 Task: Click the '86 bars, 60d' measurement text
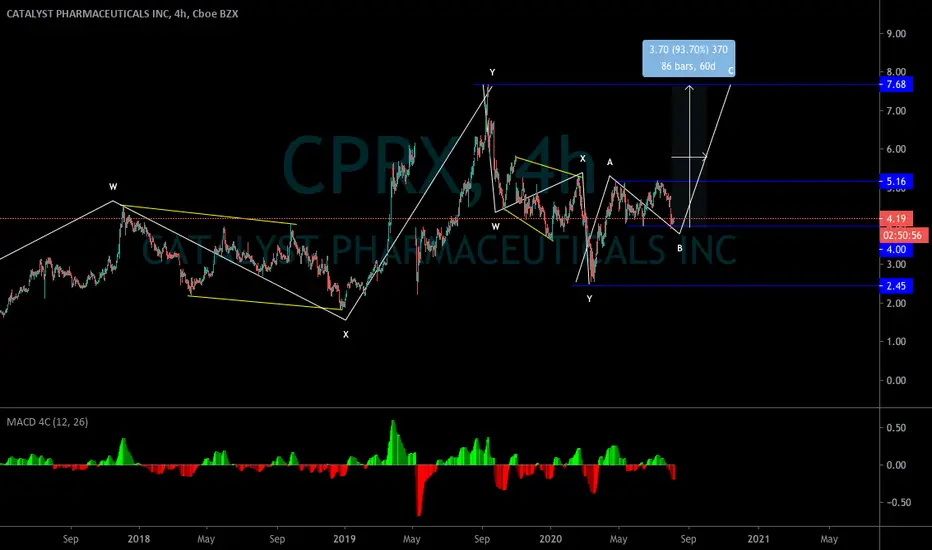tap(688, 66)
